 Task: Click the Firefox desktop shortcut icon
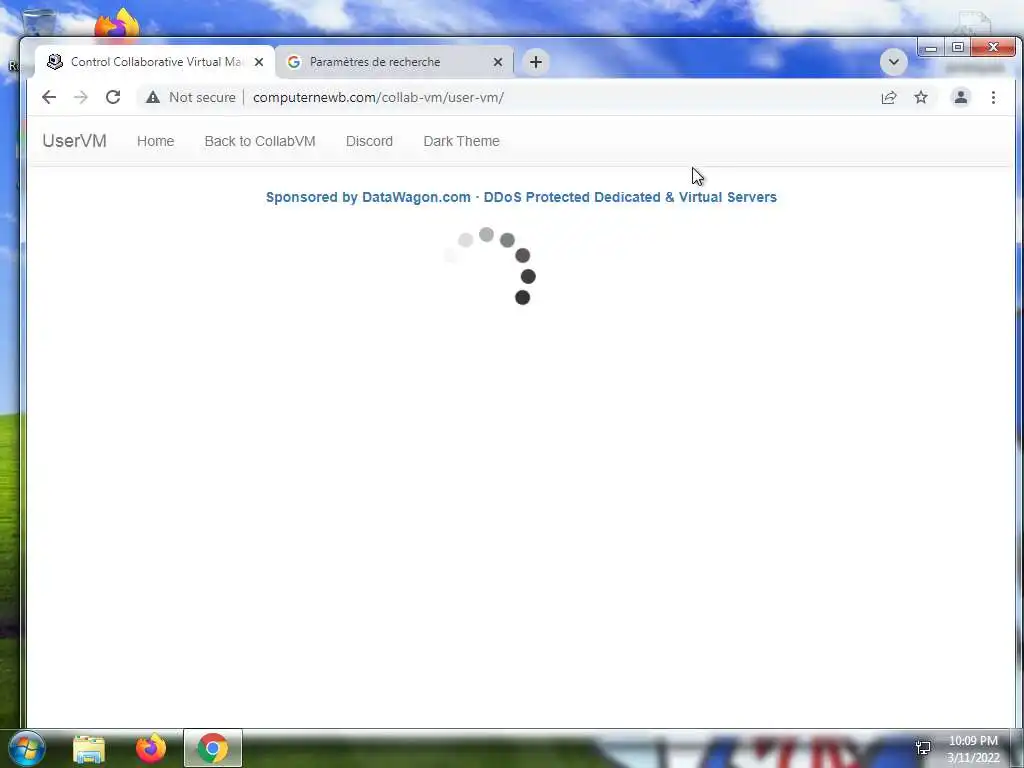pos(117,24)
